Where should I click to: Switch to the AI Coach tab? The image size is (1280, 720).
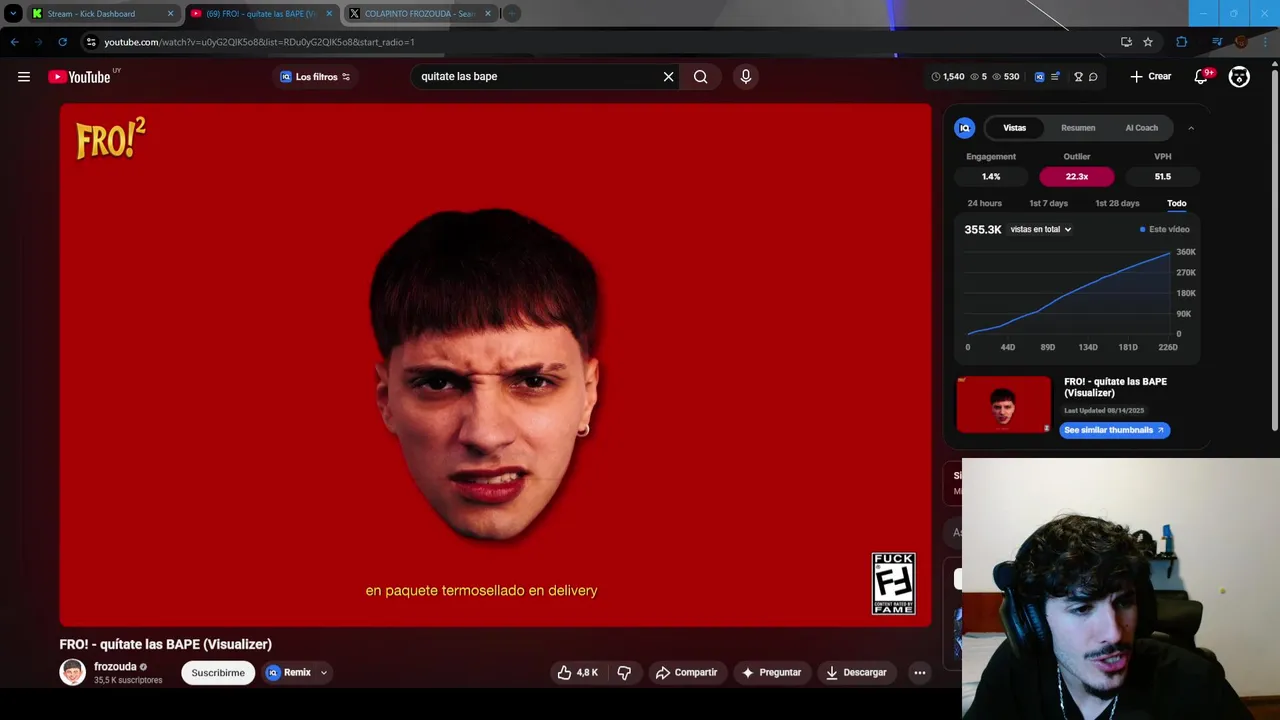tap(1141, 128)
